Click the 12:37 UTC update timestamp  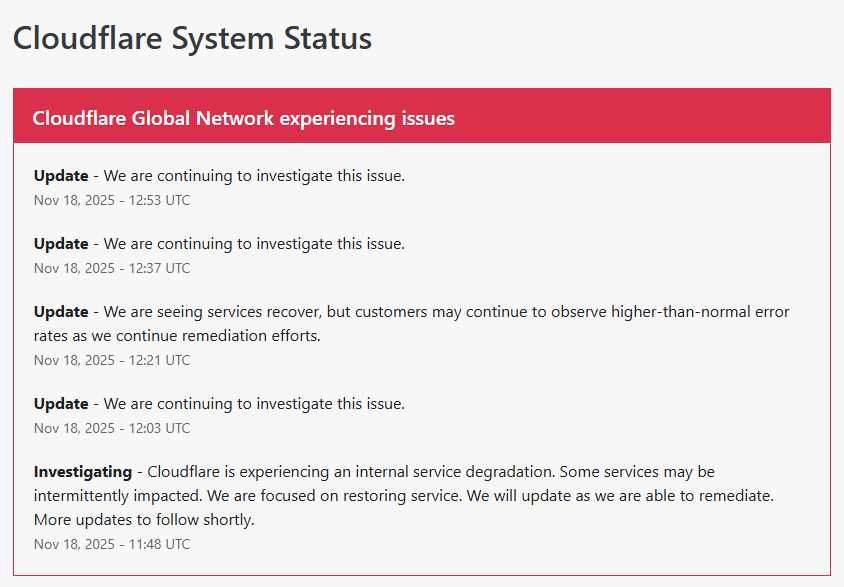[x=111, y=268]
